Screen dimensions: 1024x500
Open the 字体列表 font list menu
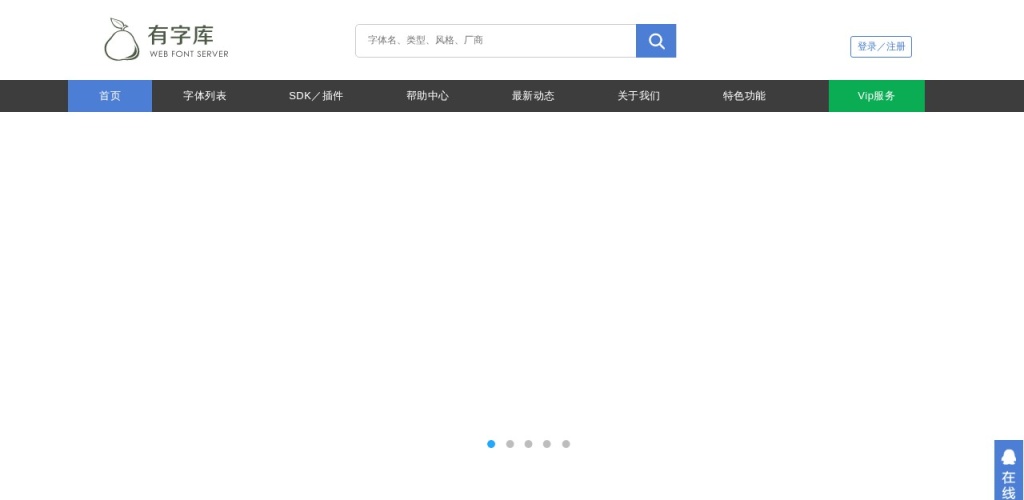pos(205,96)
